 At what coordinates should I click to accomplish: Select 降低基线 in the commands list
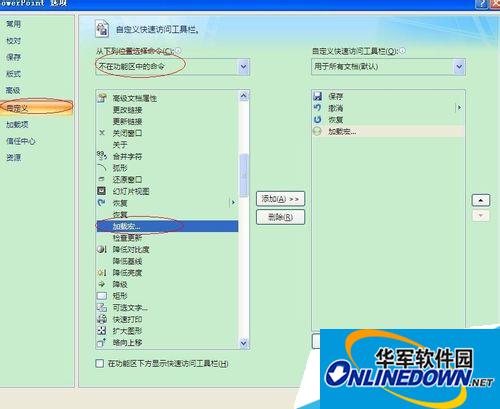pyautogui.click(x=127, y=261)
